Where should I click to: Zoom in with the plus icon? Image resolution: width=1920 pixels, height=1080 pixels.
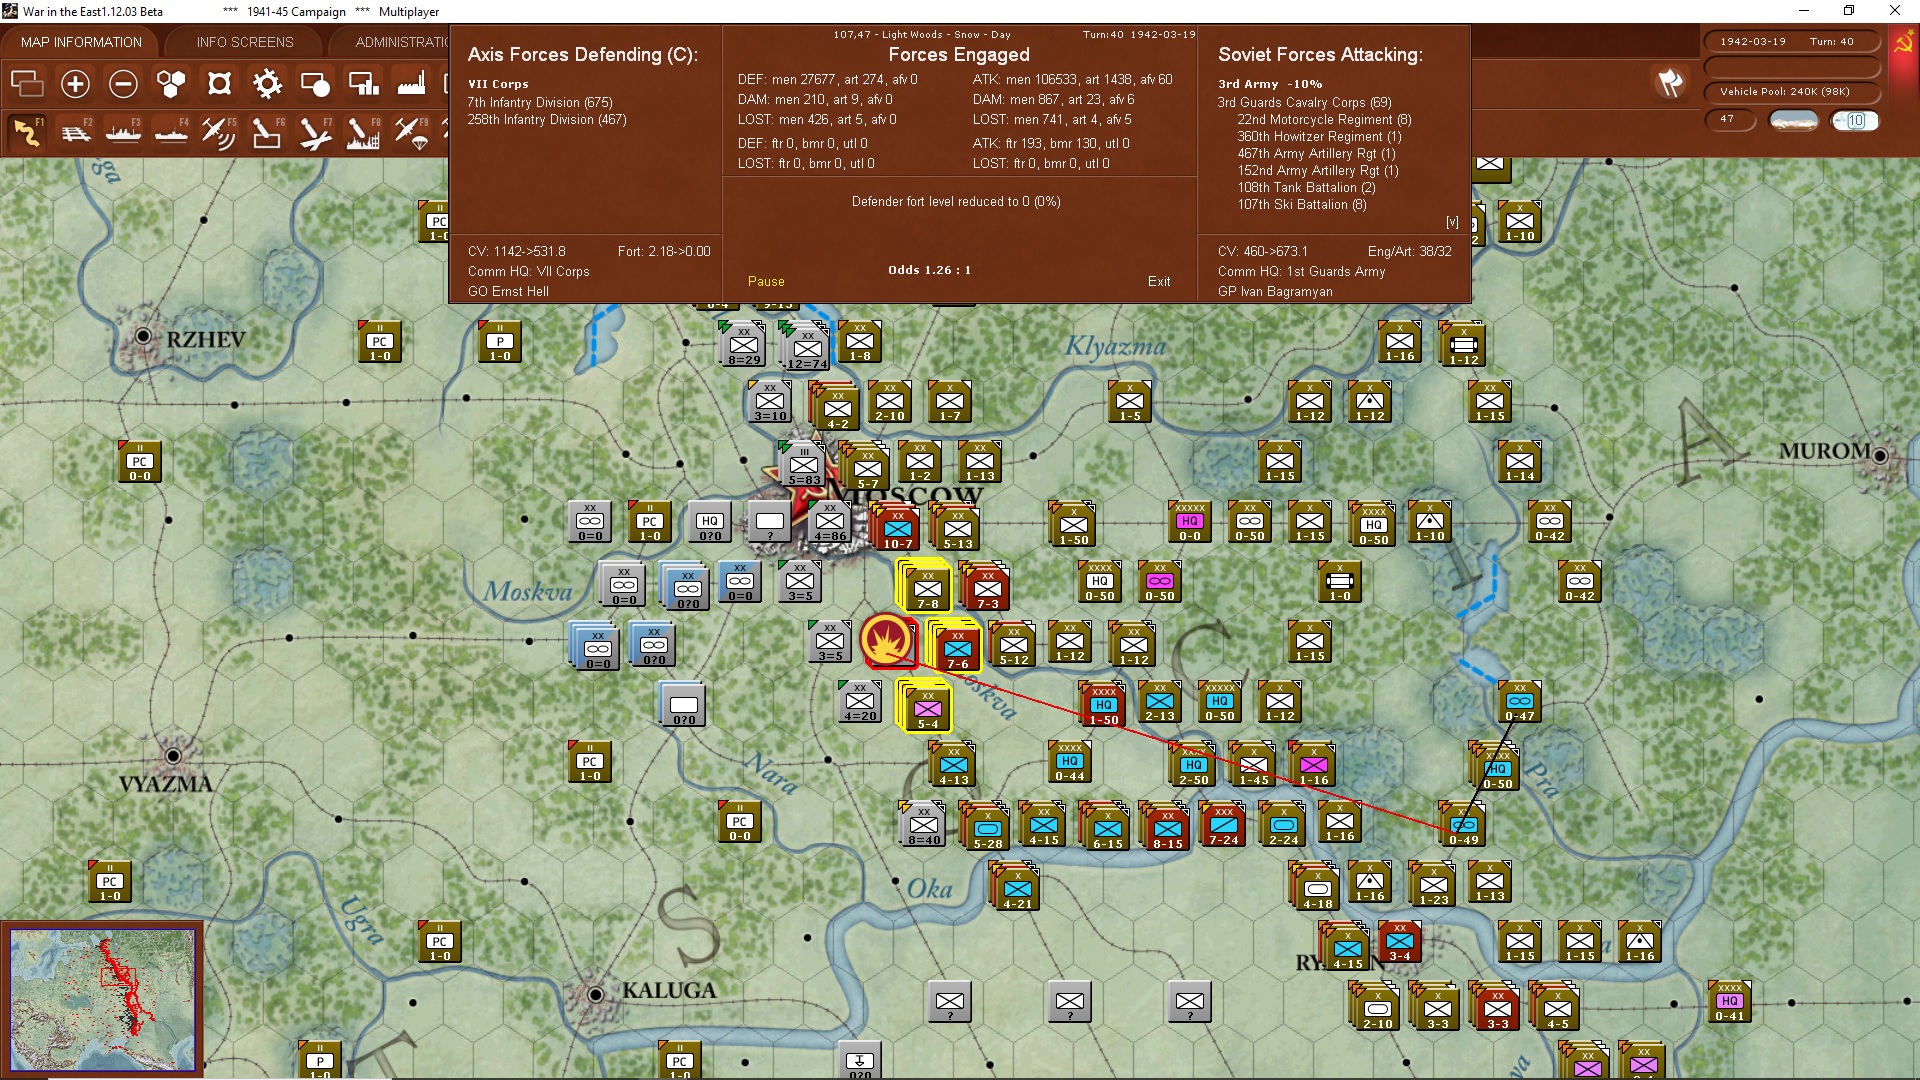(x=75, y=84)
